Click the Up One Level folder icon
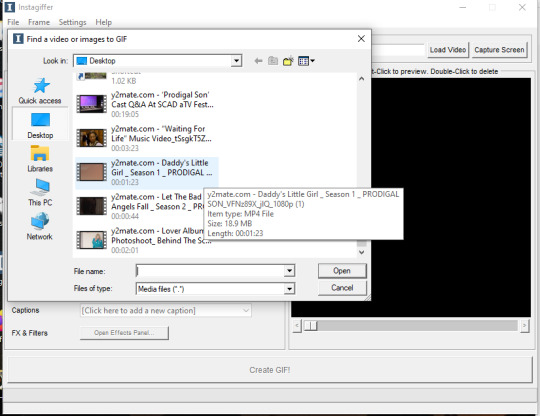 (x=273, y=61)
